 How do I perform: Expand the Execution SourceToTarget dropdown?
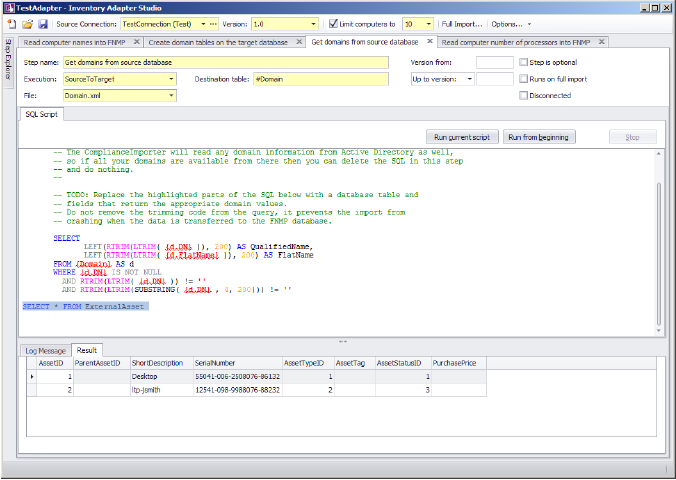[172, 79]
